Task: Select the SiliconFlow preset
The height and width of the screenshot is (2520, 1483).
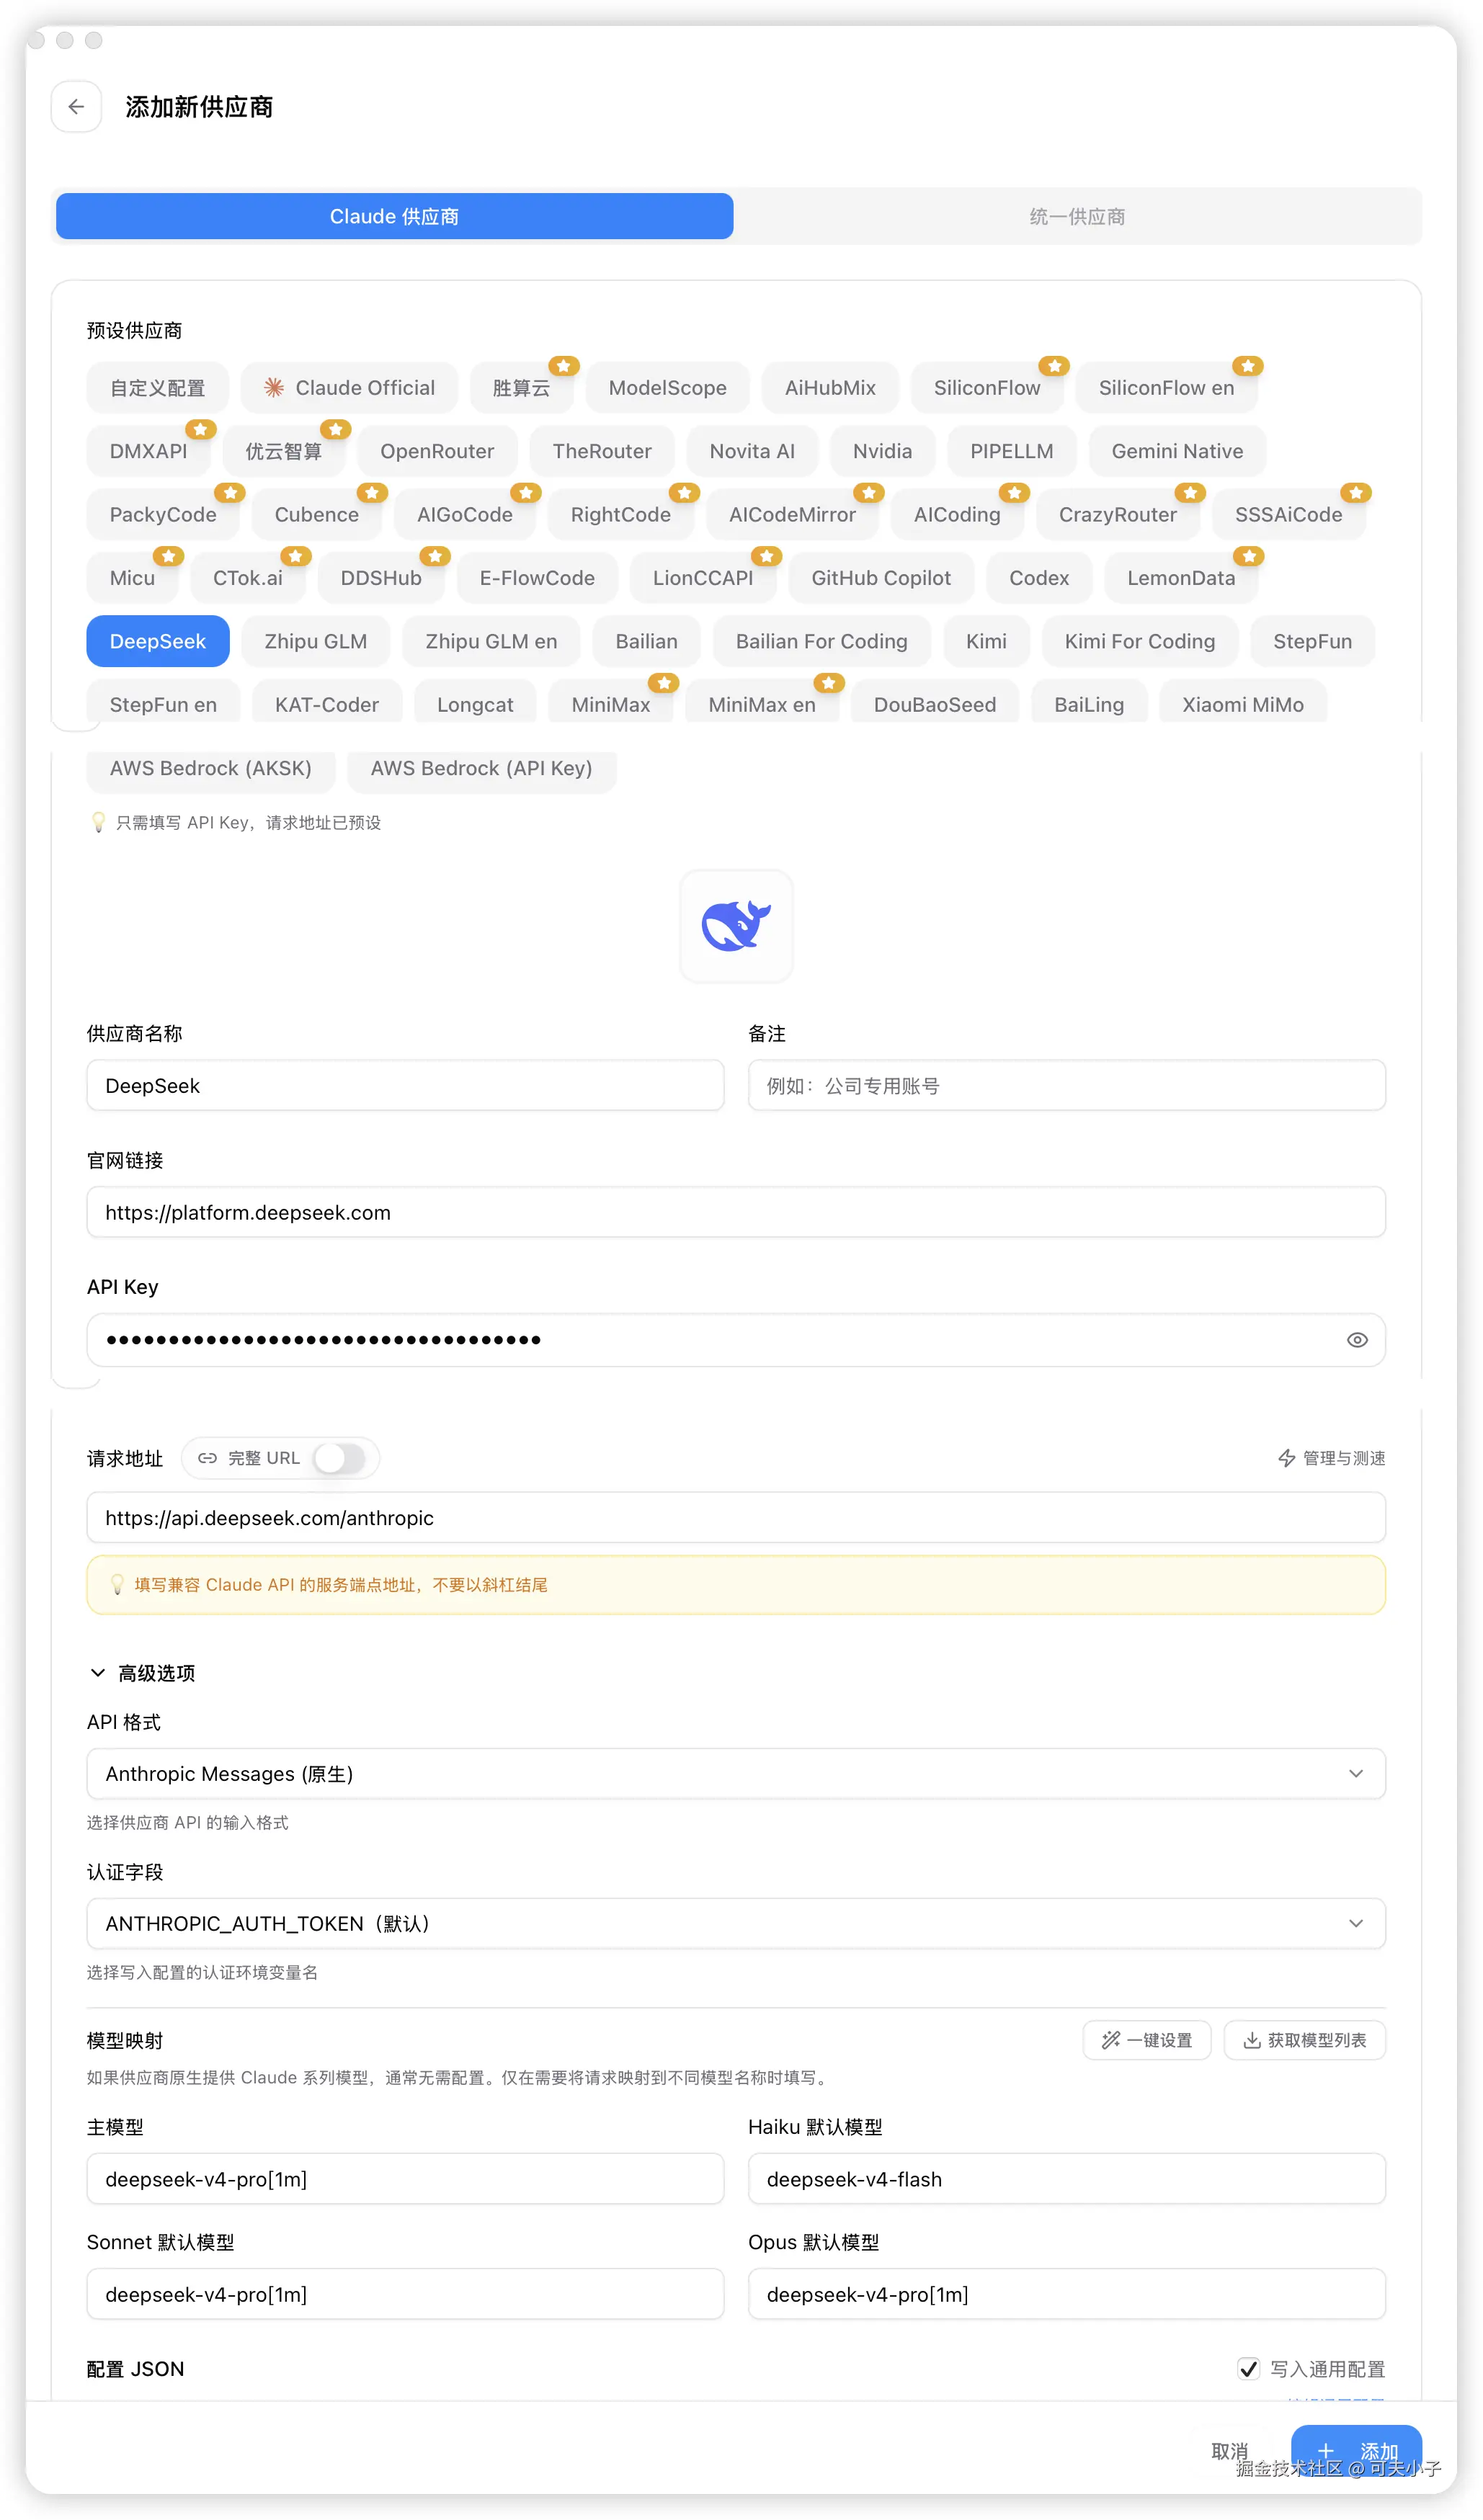Action: pos(986,388)
